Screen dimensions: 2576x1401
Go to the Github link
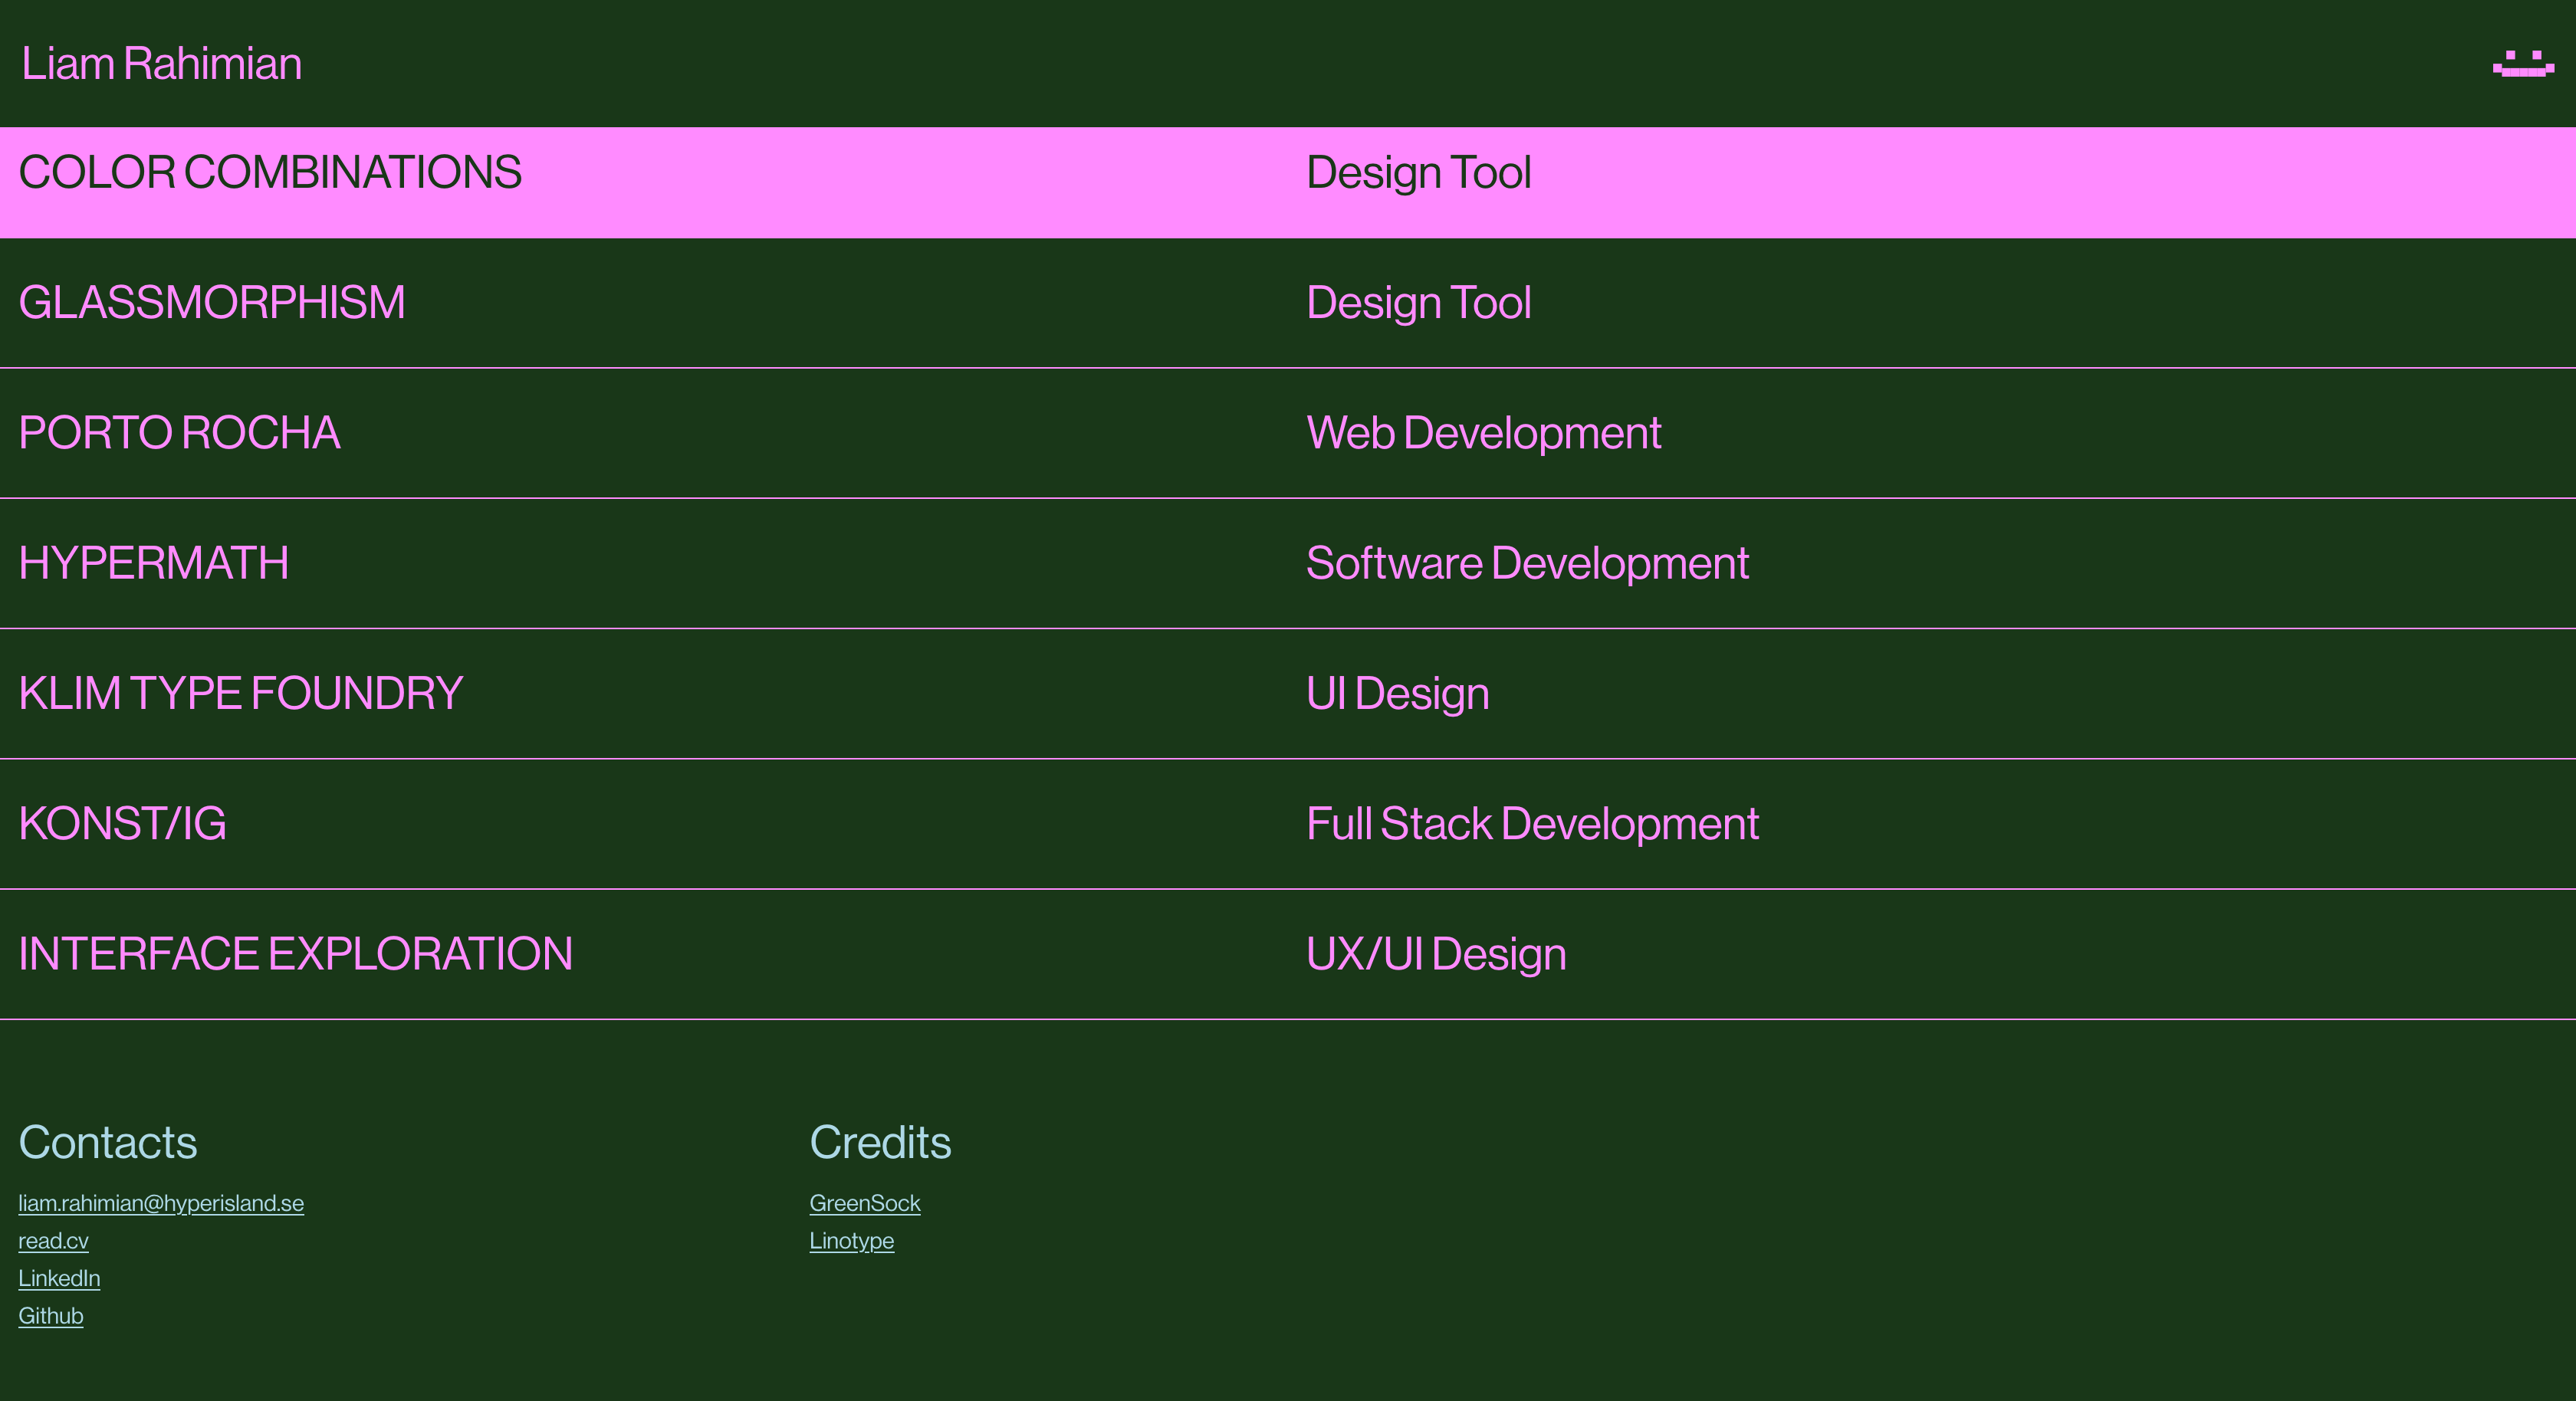click(x=50, y=1316)
